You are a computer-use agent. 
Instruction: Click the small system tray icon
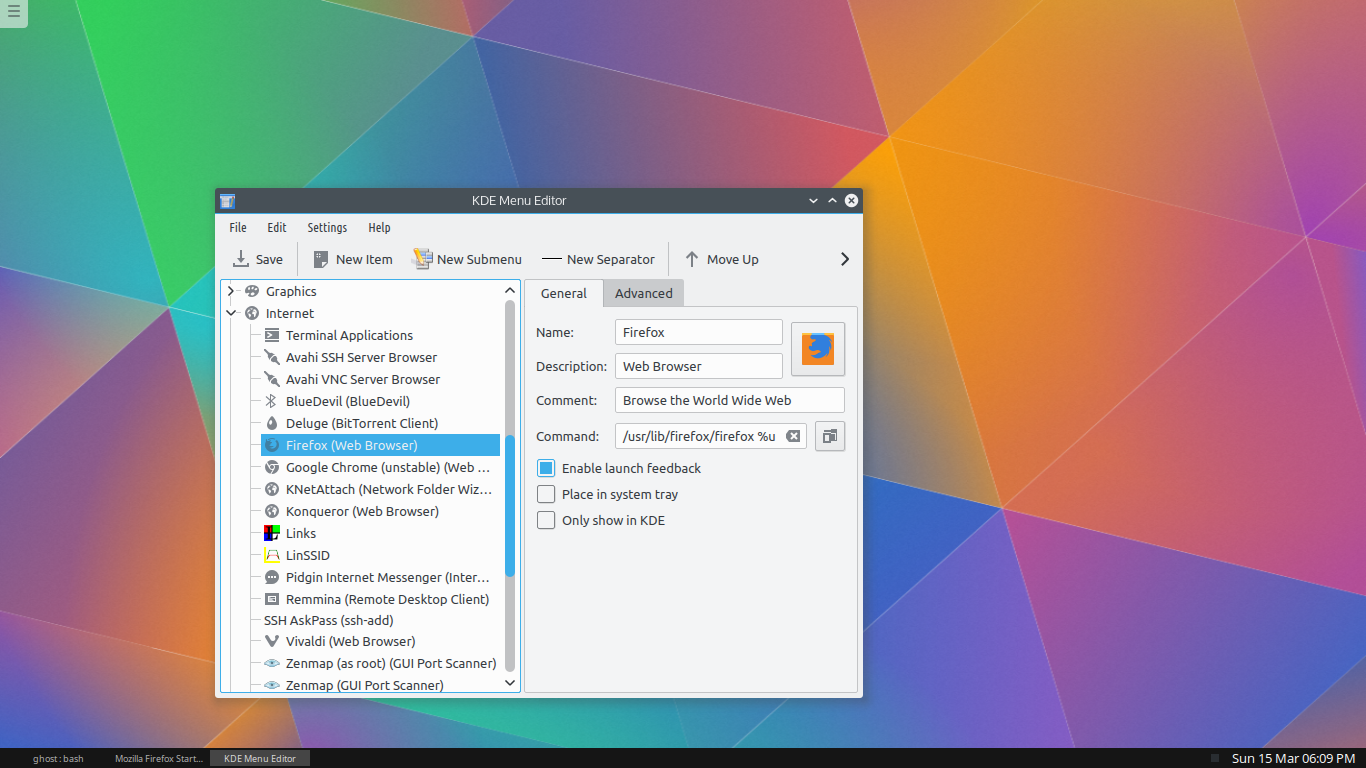[x=1215, y=758]
